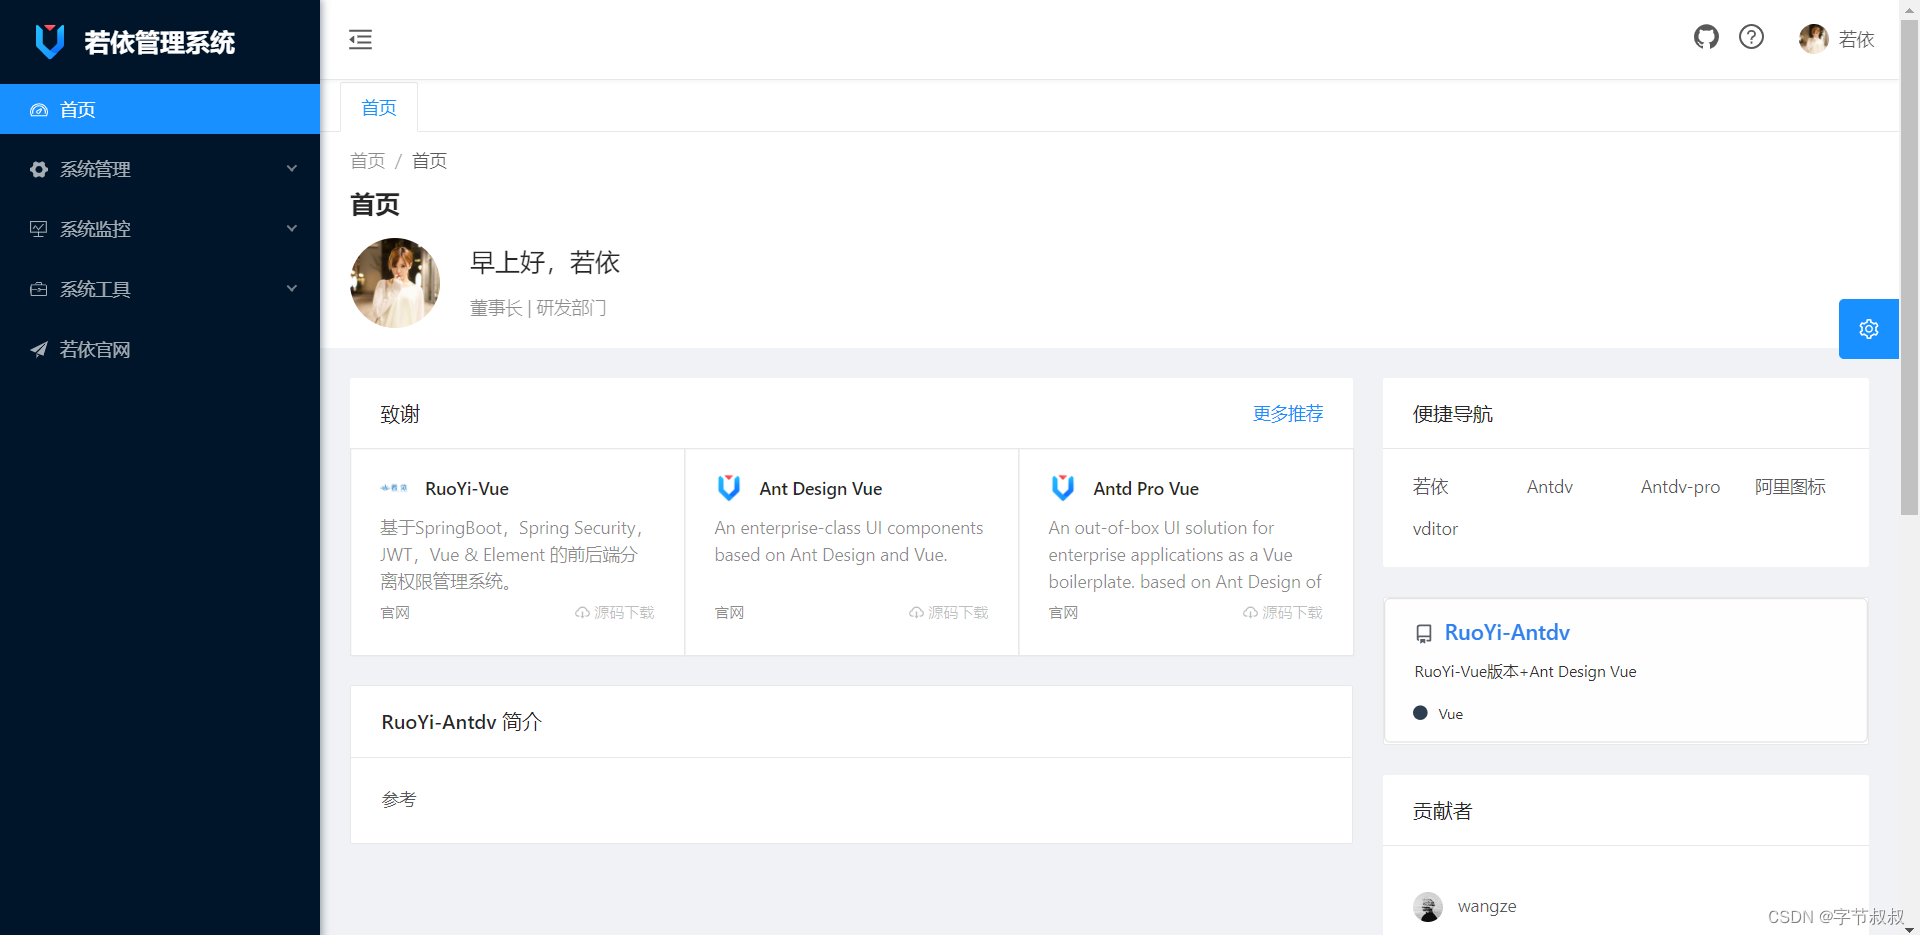Open the RuoYi-Antdv project link
The width and height of the screenshot is (1920, 935).
tap(1507, 632)
